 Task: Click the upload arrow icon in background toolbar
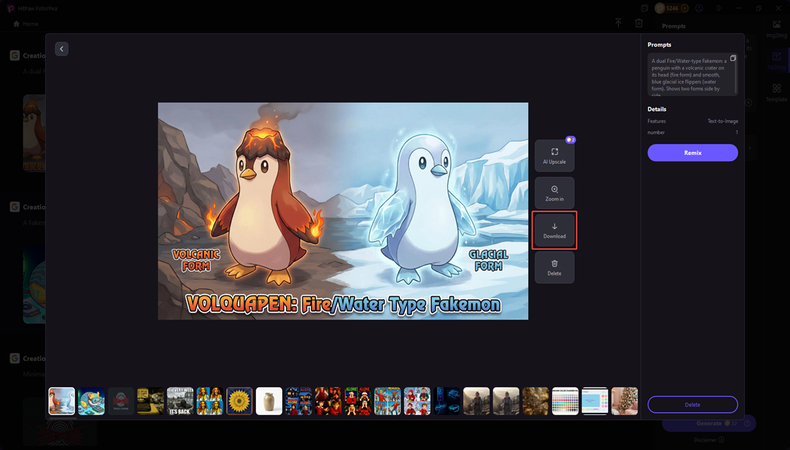[618, 23]
